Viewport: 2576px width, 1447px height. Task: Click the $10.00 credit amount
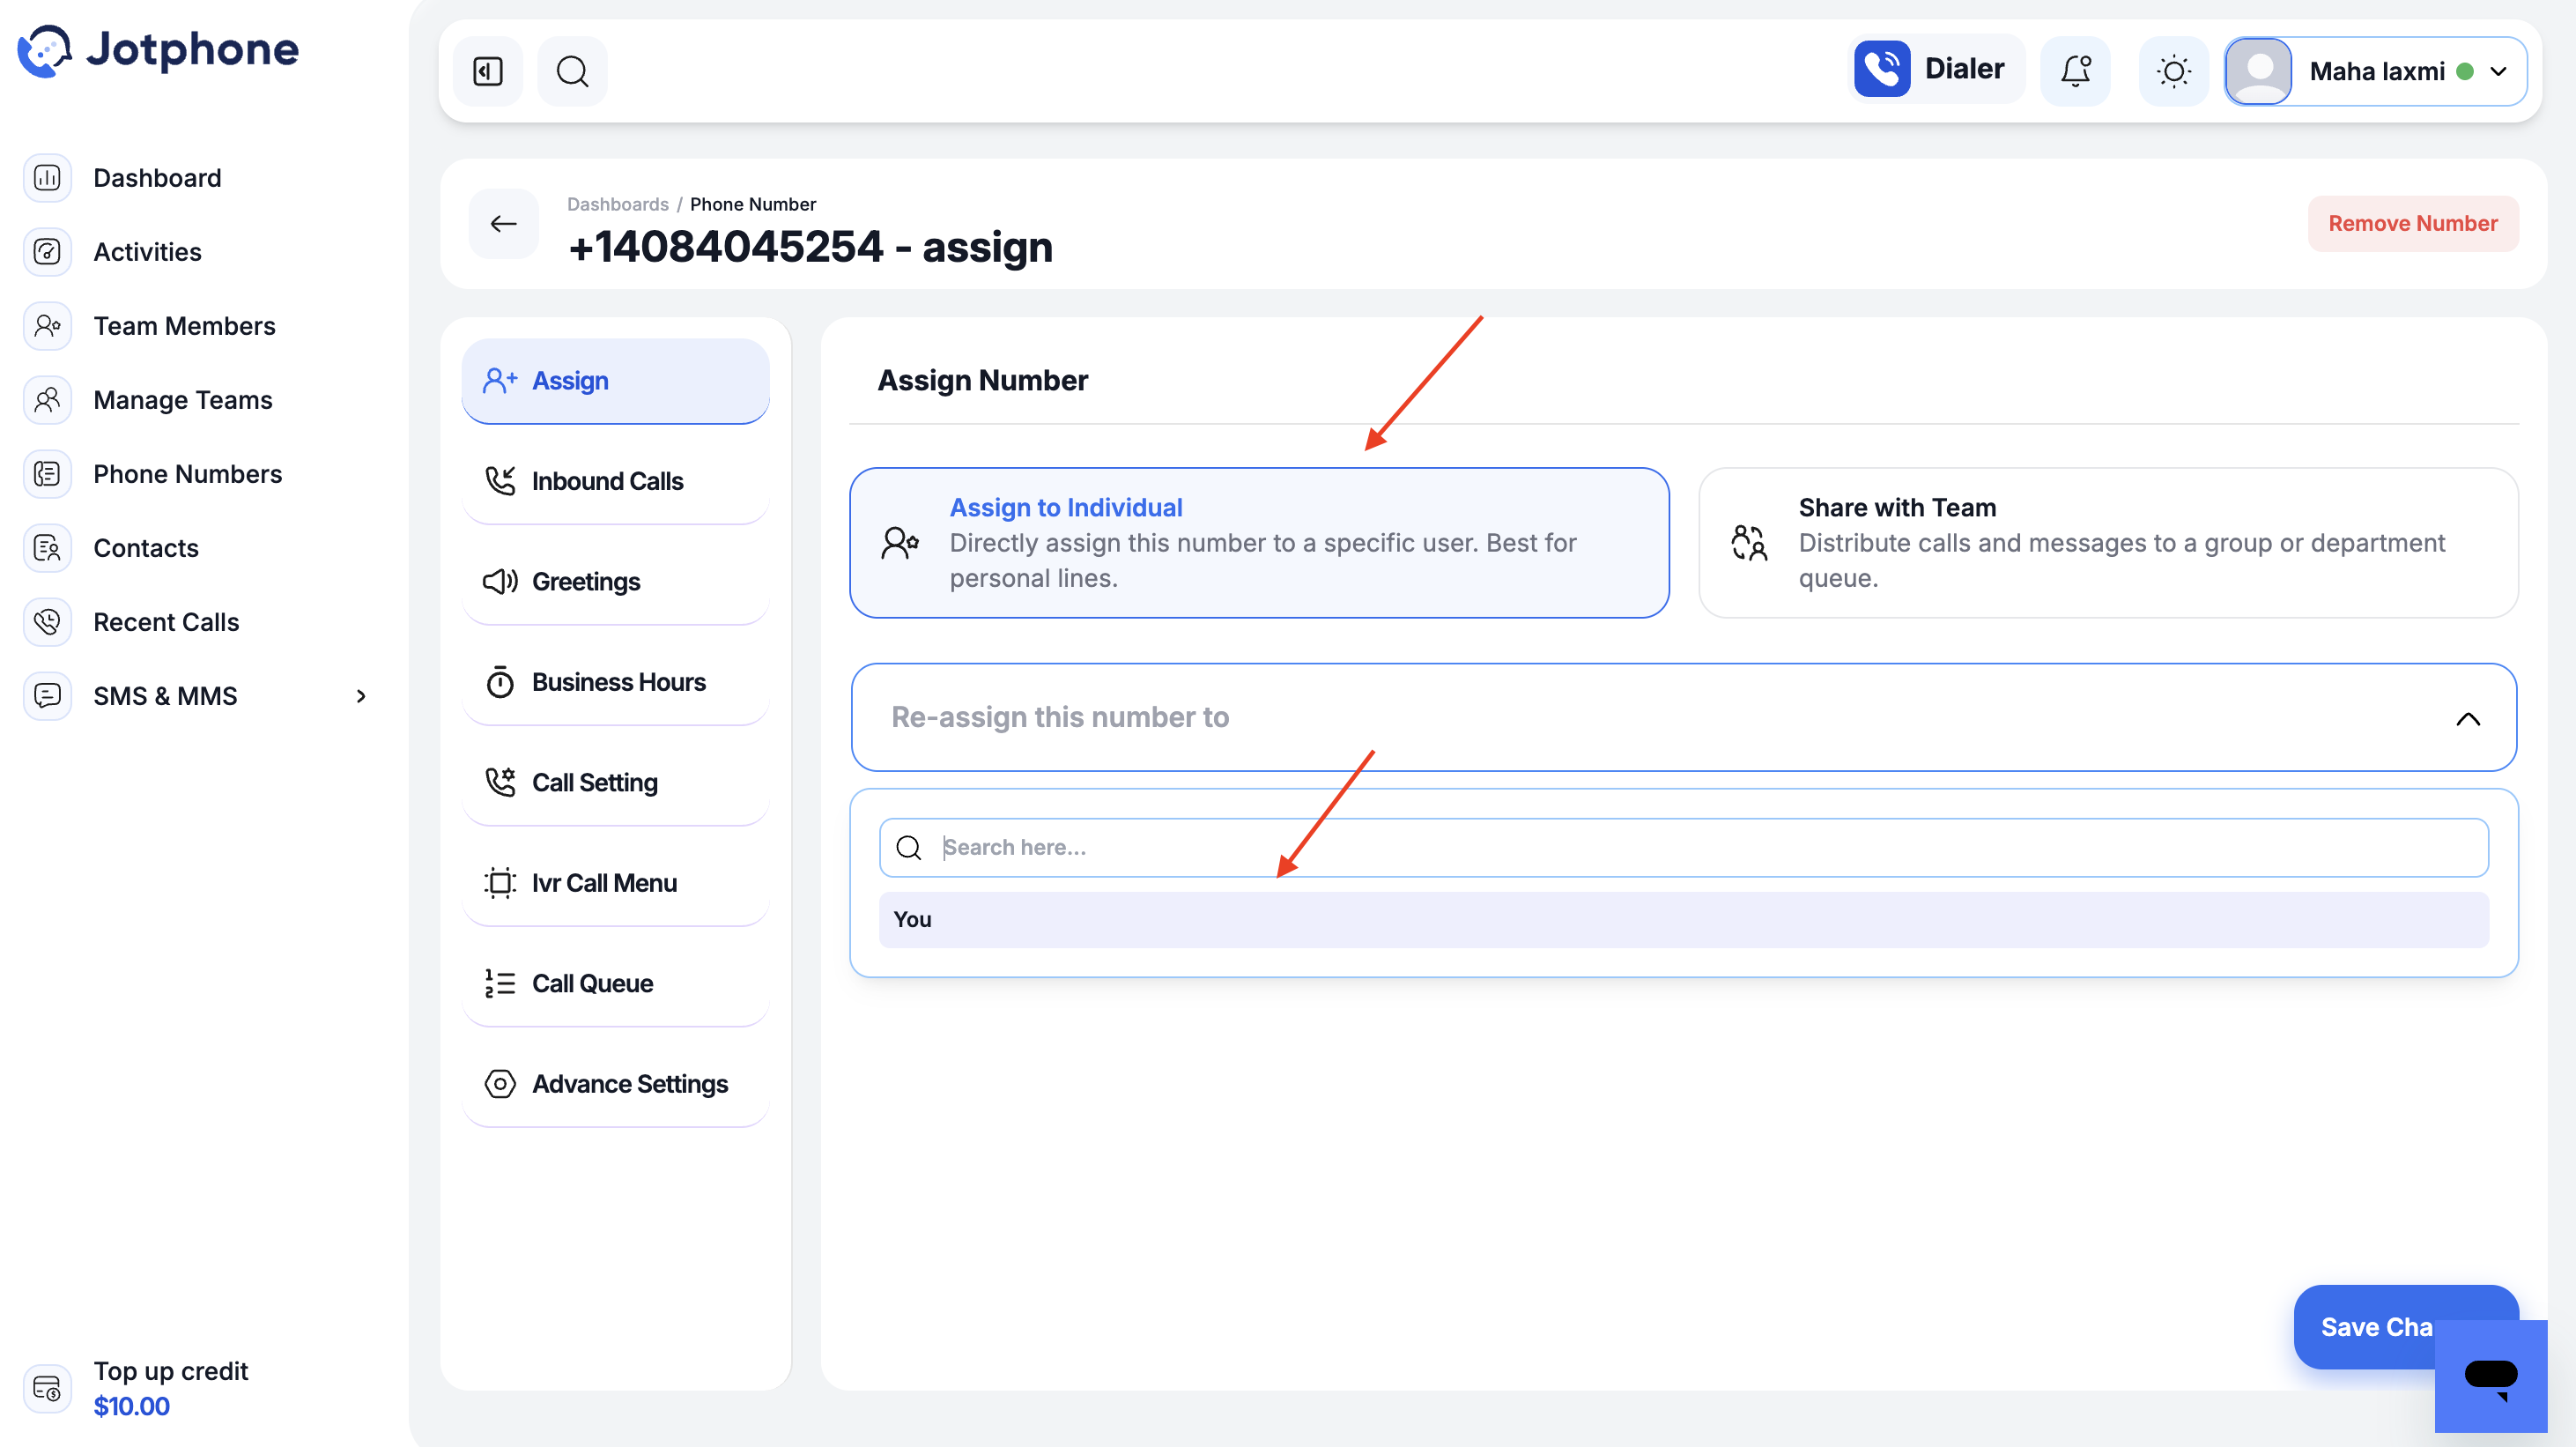(132, 1406)
